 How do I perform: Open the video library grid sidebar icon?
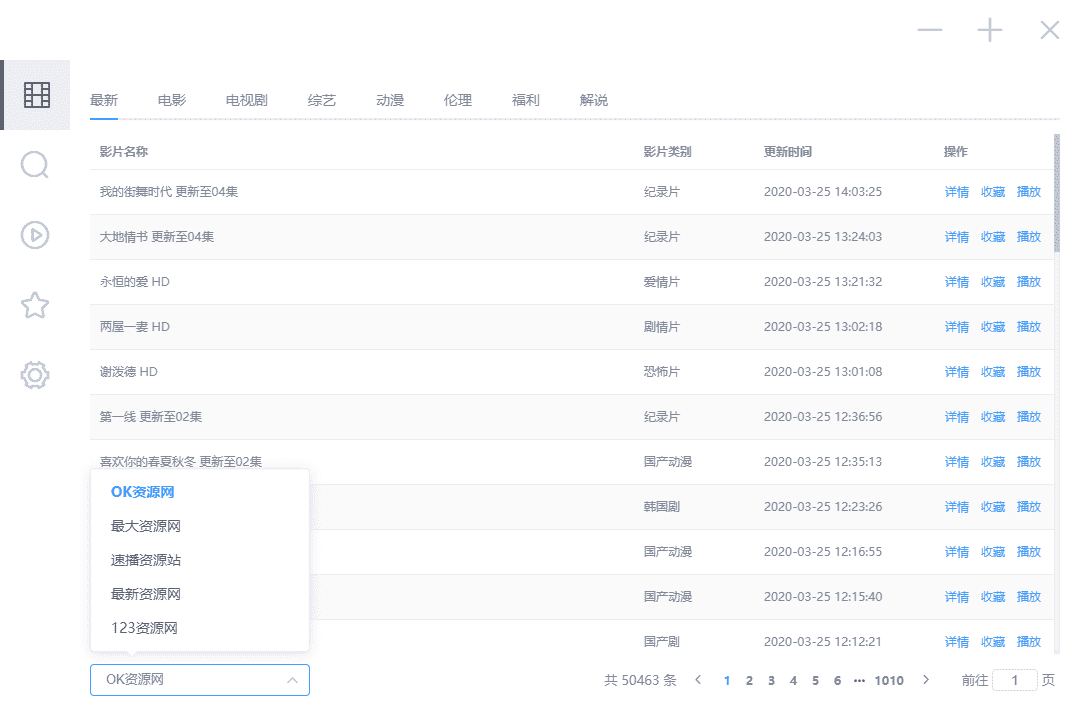coord(36,95)
